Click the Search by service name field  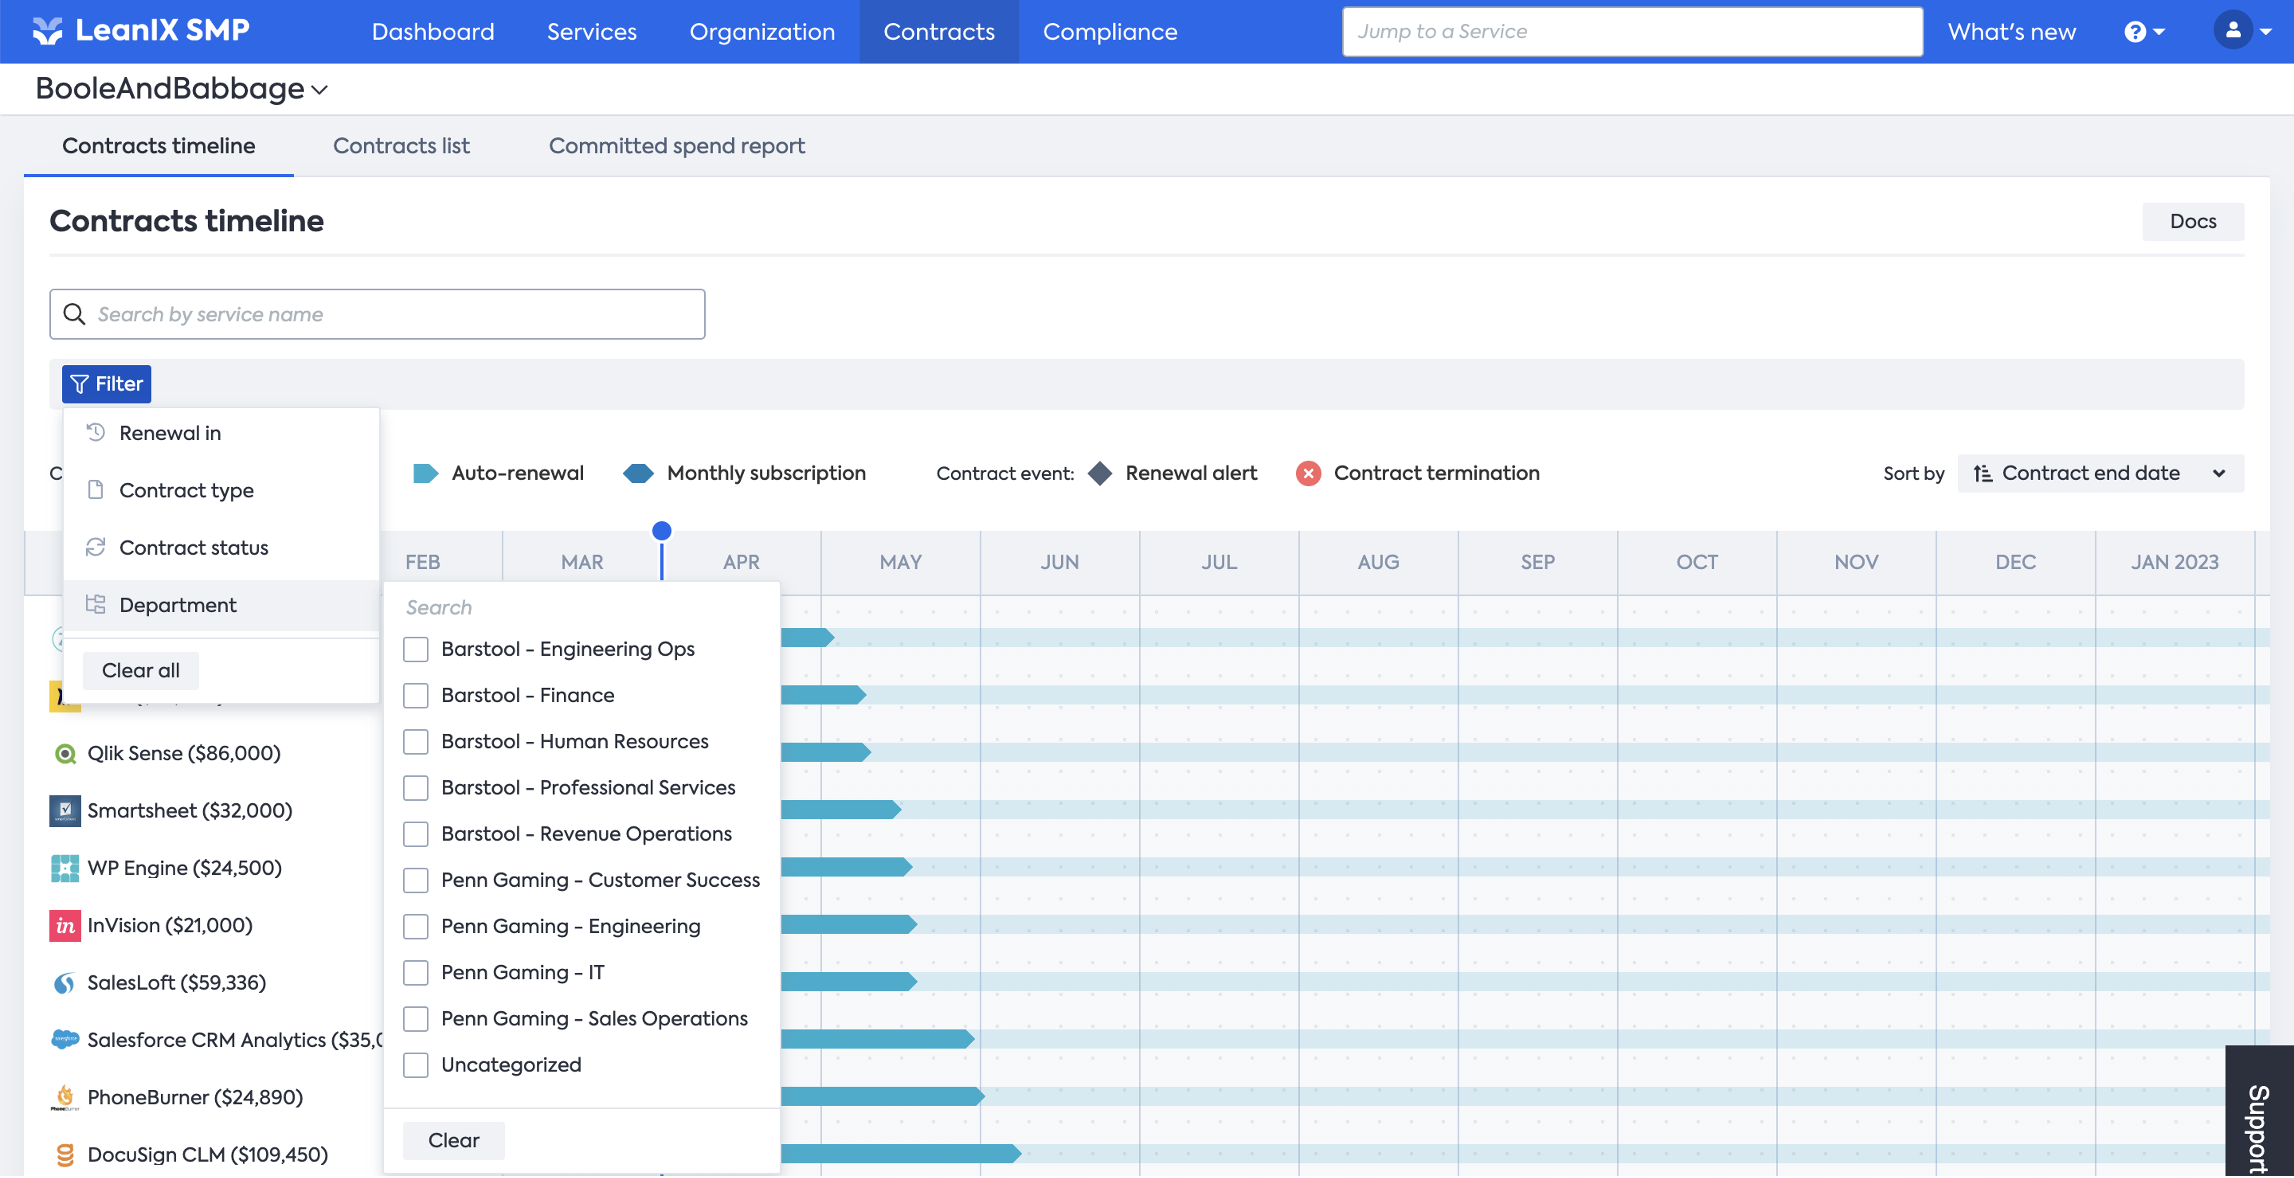click(x=377, y=315)
